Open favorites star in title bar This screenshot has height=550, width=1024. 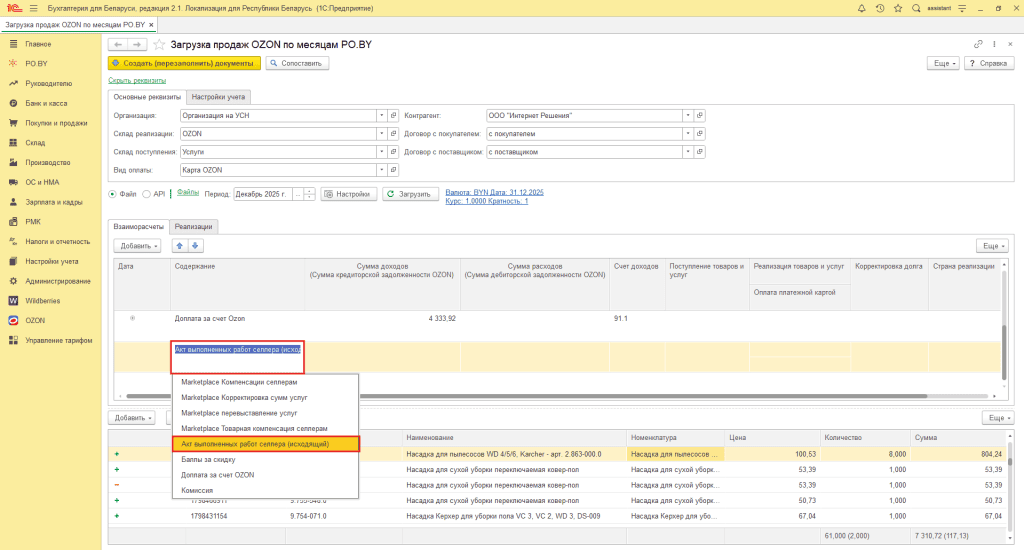click(x=898, y=8)
